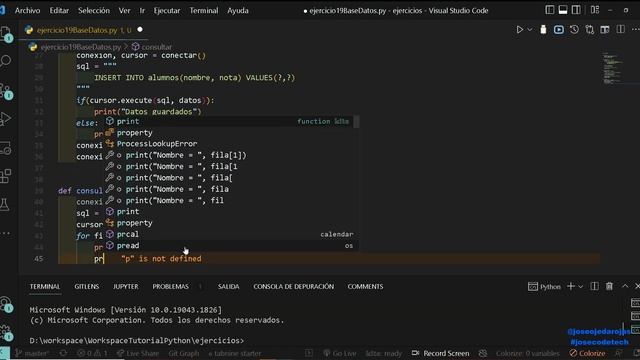Open the Remote Explorer view
The width and height of the screenshot is (640, 360).
point(6,148)
